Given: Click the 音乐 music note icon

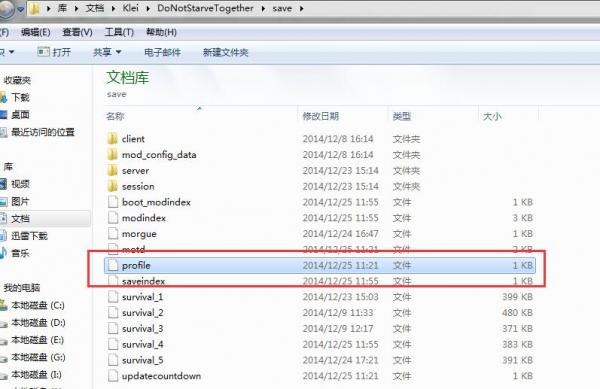Looking at the screenshot, I should tap(3, 253).
